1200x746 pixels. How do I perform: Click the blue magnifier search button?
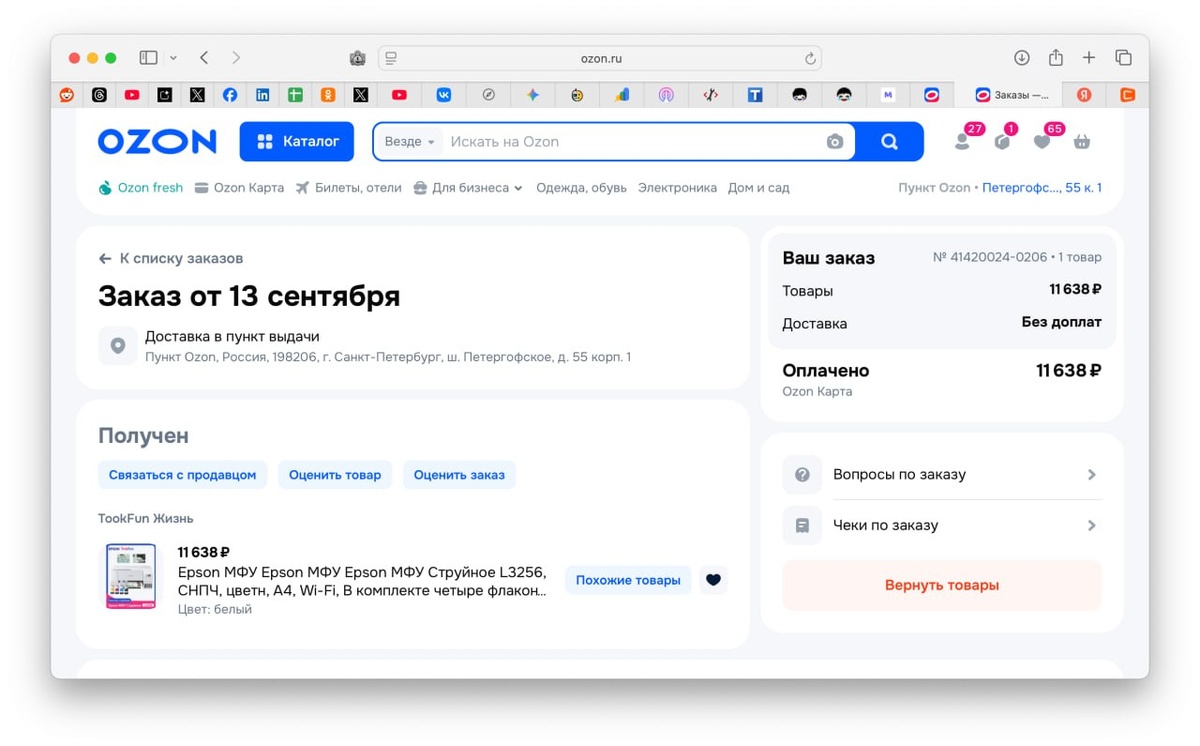tap(889, 142)
